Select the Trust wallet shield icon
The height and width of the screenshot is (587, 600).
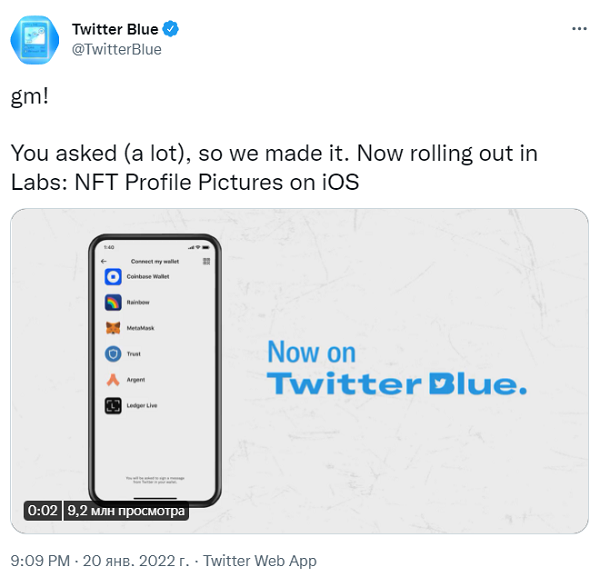tap(113, 354)
